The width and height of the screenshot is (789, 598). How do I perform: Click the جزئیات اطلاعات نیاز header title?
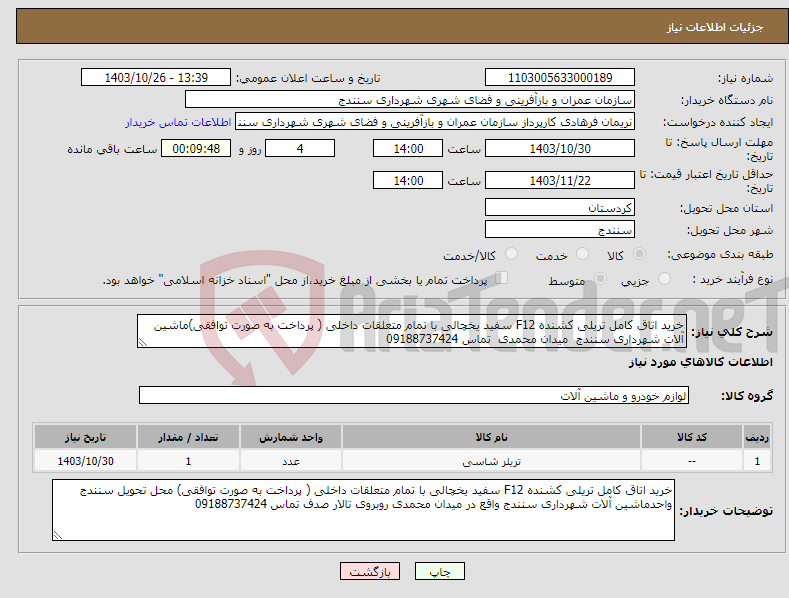click(x=715, y=27)
